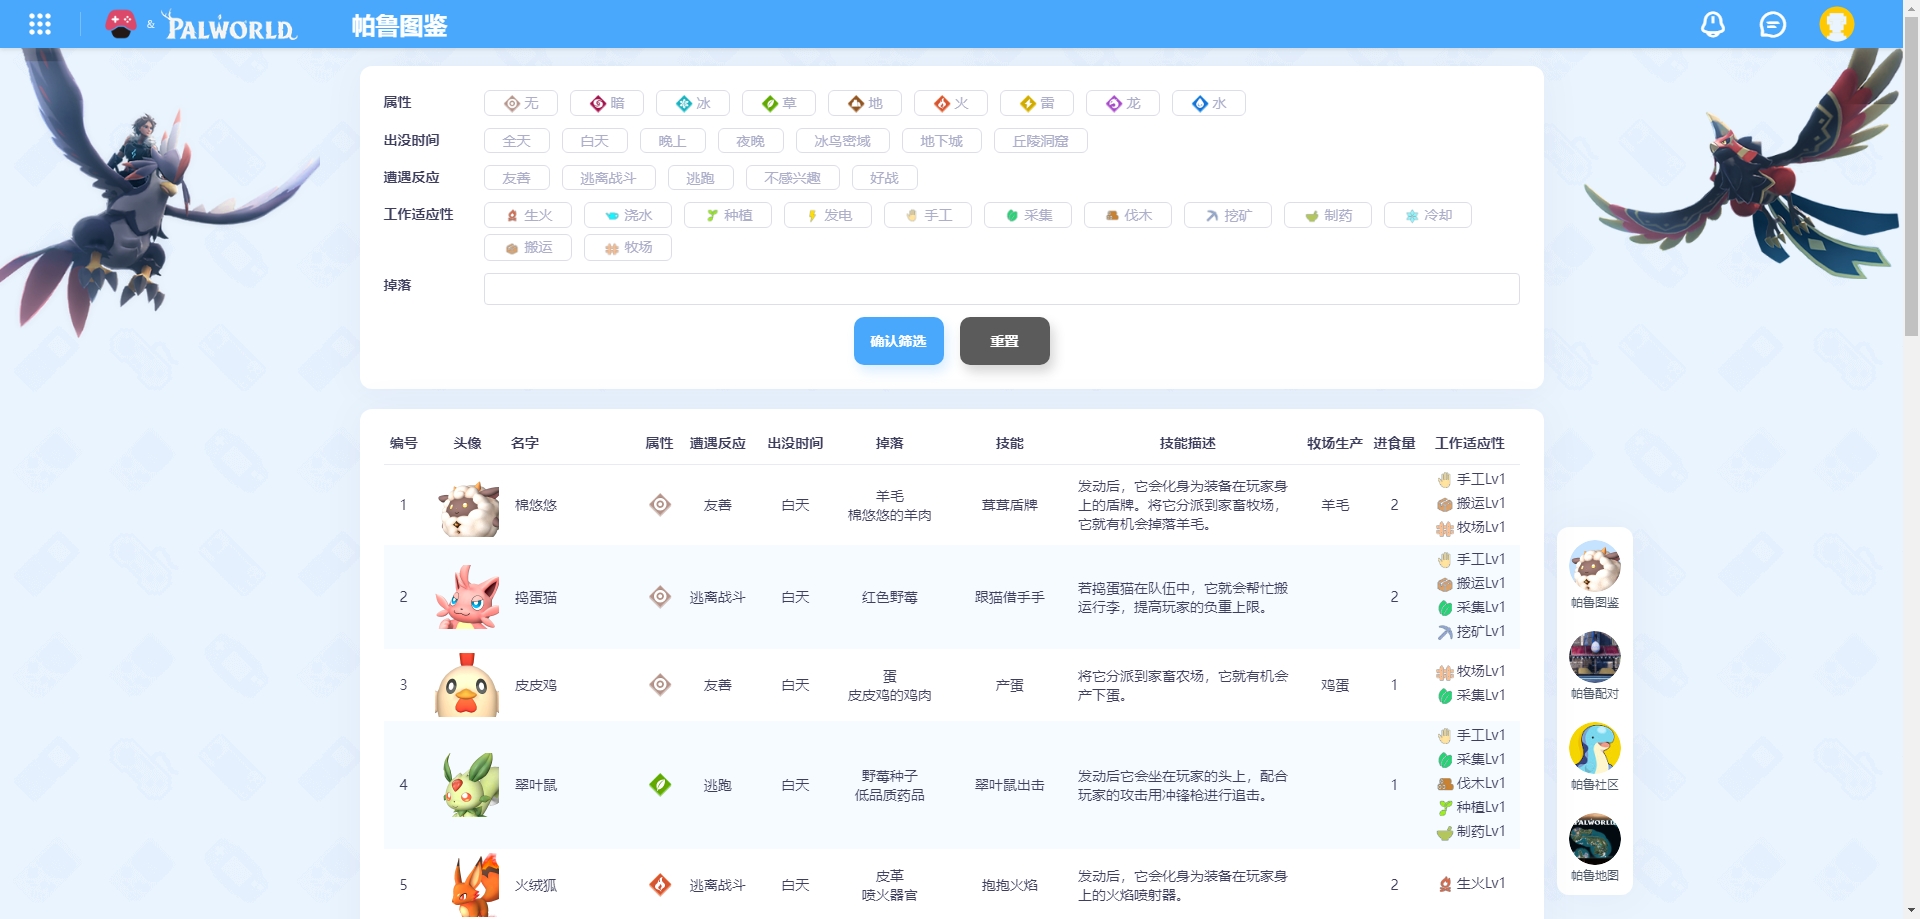Open 帕鲁配对 sidebar shortcut

pos(1595,666)
